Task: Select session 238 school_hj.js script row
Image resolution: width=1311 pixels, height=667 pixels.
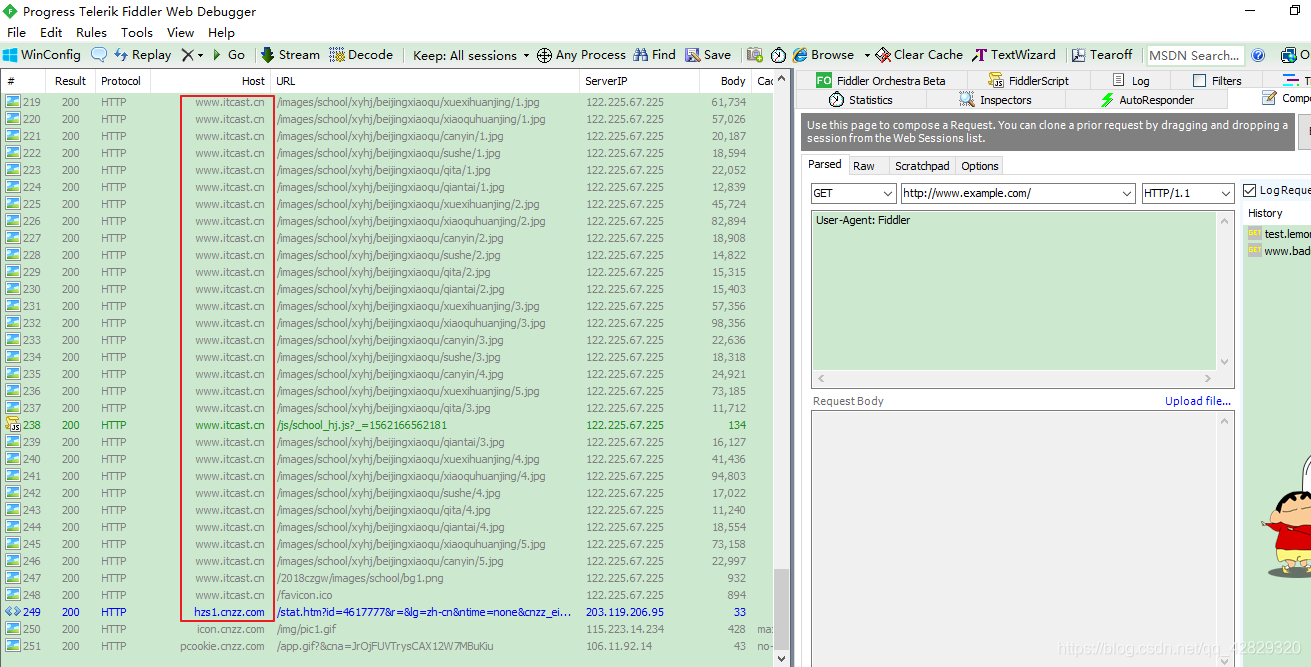Action: (388, 425)
